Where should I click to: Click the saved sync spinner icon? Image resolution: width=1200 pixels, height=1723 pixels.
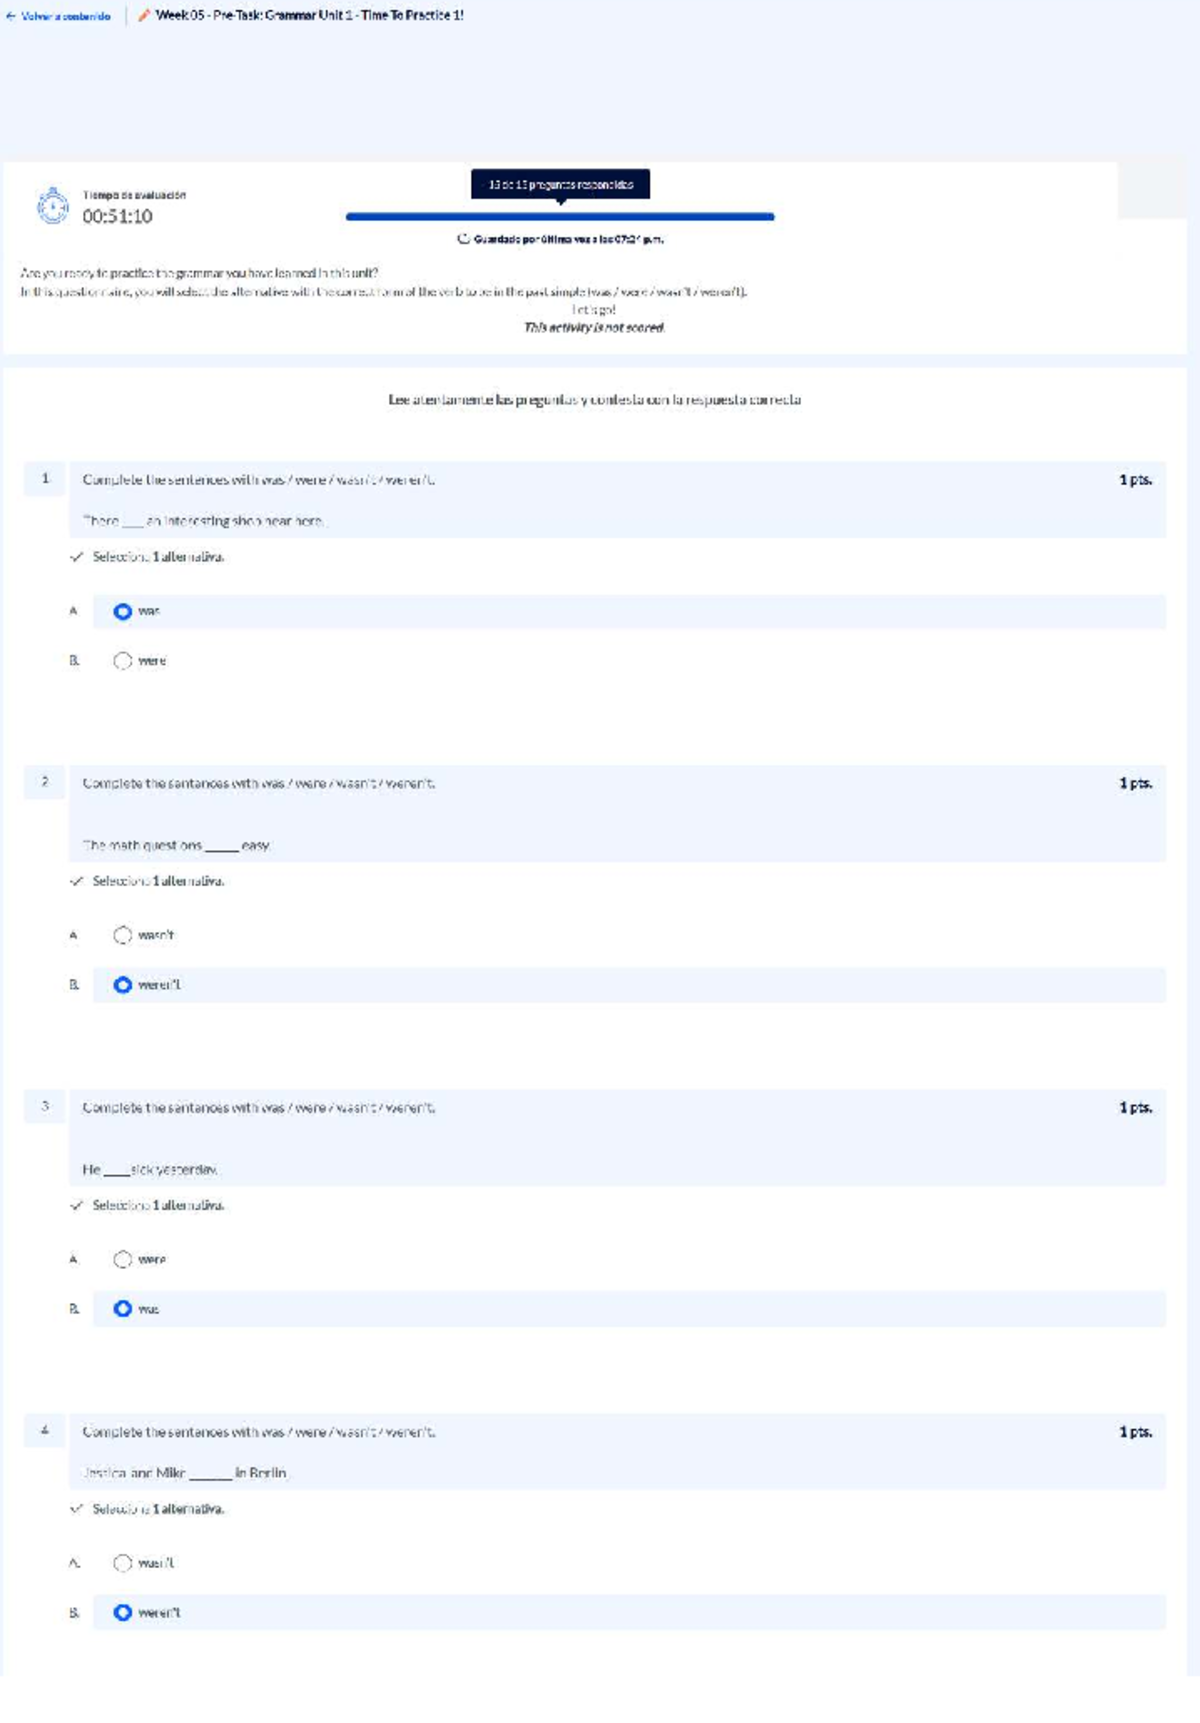464,239
